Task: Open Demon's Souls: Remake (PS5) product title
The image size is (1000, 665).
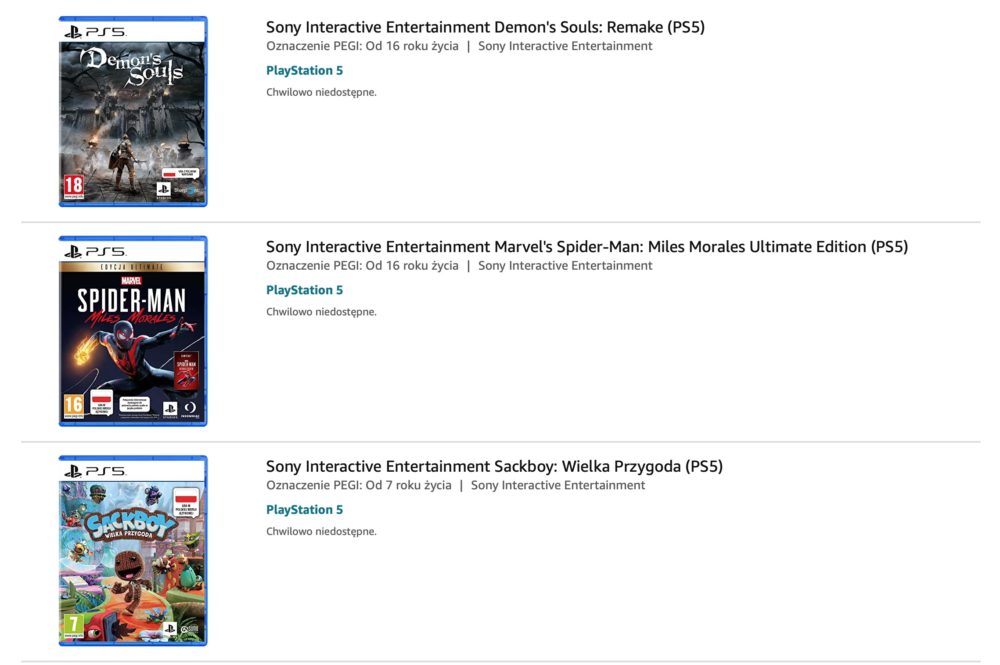Action: pyautogui.click(x=485, y=27)
